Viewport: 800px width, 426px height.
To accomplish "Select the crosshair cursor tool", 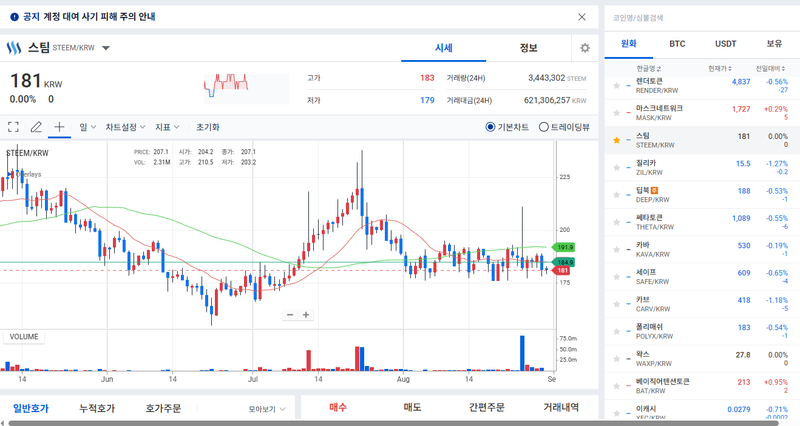I will [x=59, y=127].
